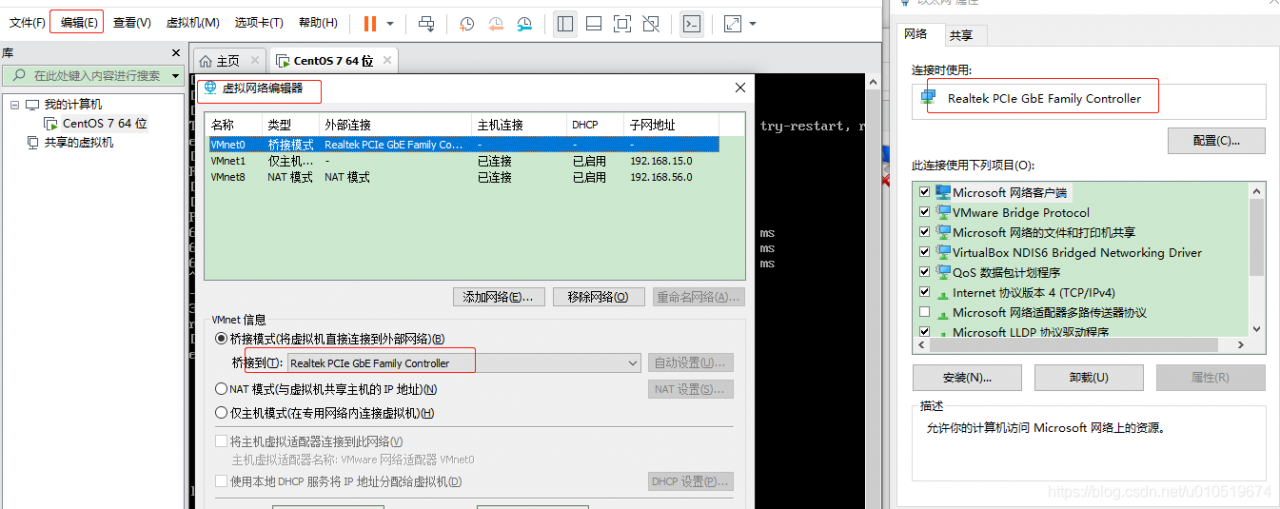Click the 配置(C)... button
Viewport: 1280px width, 509px height.
tap(1216, 141)
